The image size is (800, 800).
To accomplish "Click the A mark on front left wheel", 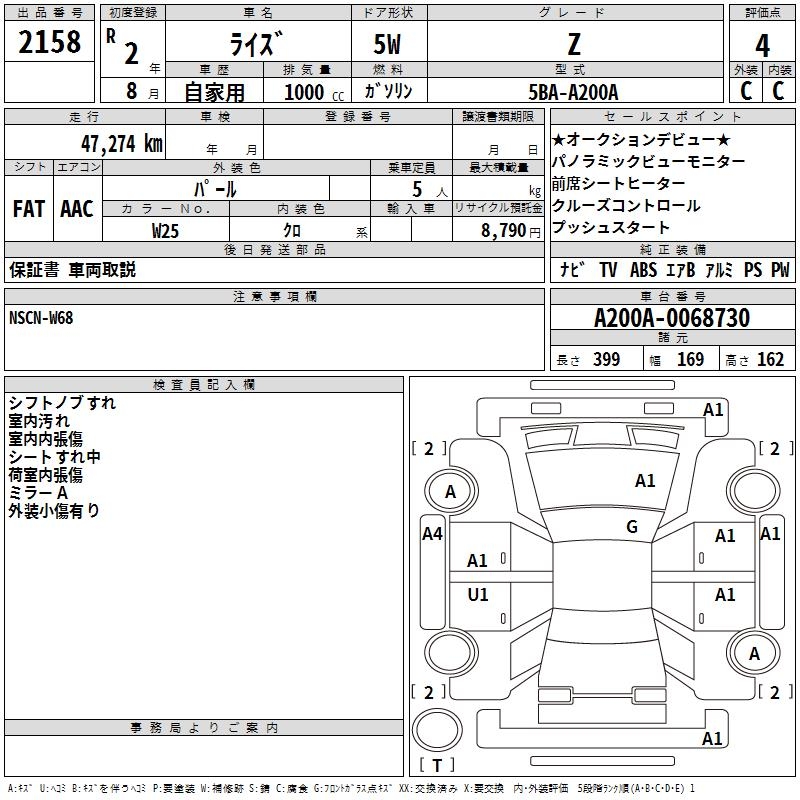I will 451,492.
